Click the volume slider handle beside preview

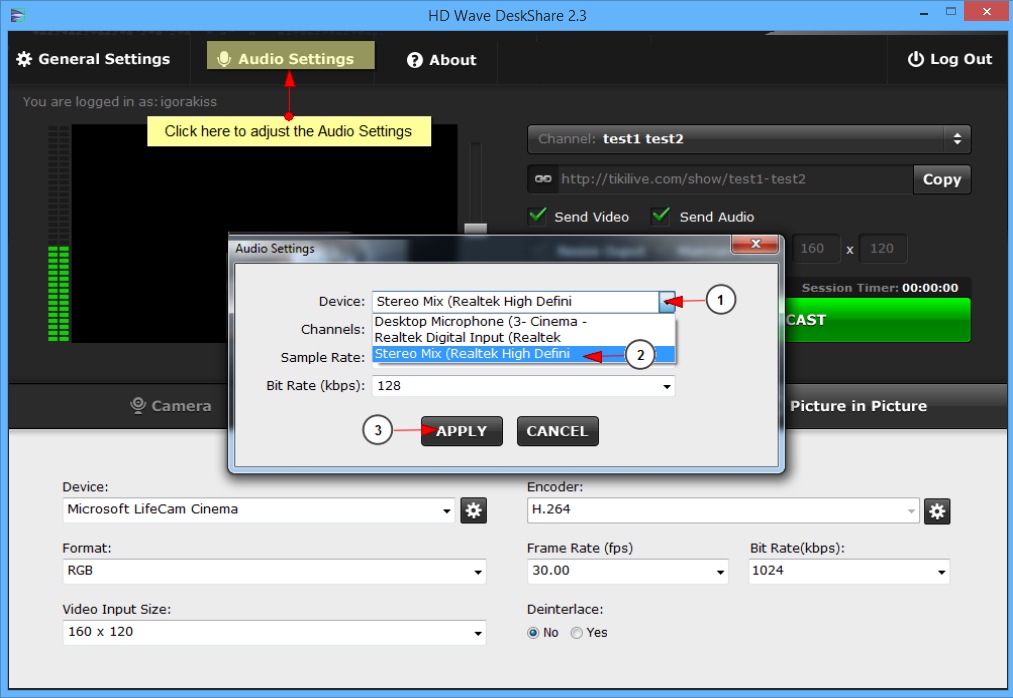click(475, 228)
